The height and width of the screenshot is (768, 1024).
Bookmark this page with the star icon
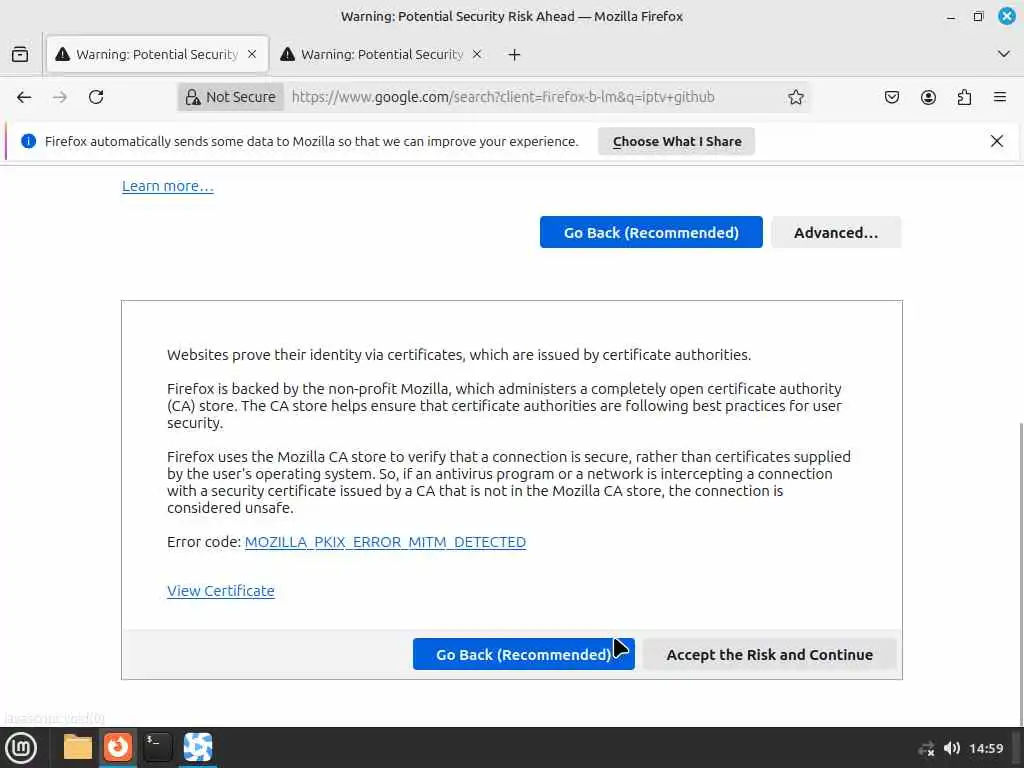pyautogui.click(x=795, y=97)
